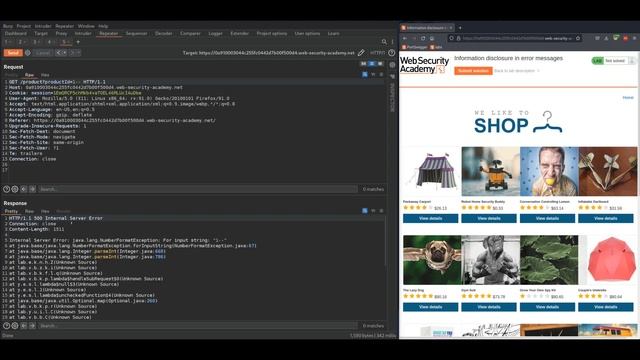Select Repeater tab number 2

tap(22, 42)
